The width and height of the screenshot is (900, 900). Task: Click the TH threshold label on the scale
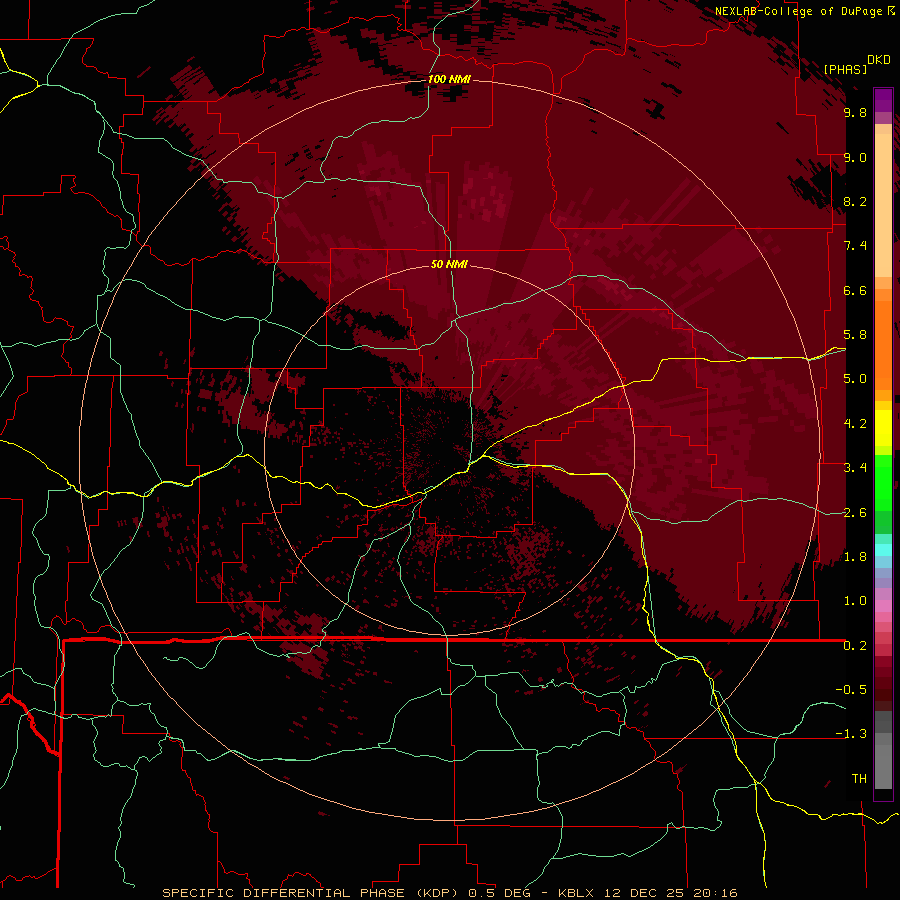tap(859, 779)
